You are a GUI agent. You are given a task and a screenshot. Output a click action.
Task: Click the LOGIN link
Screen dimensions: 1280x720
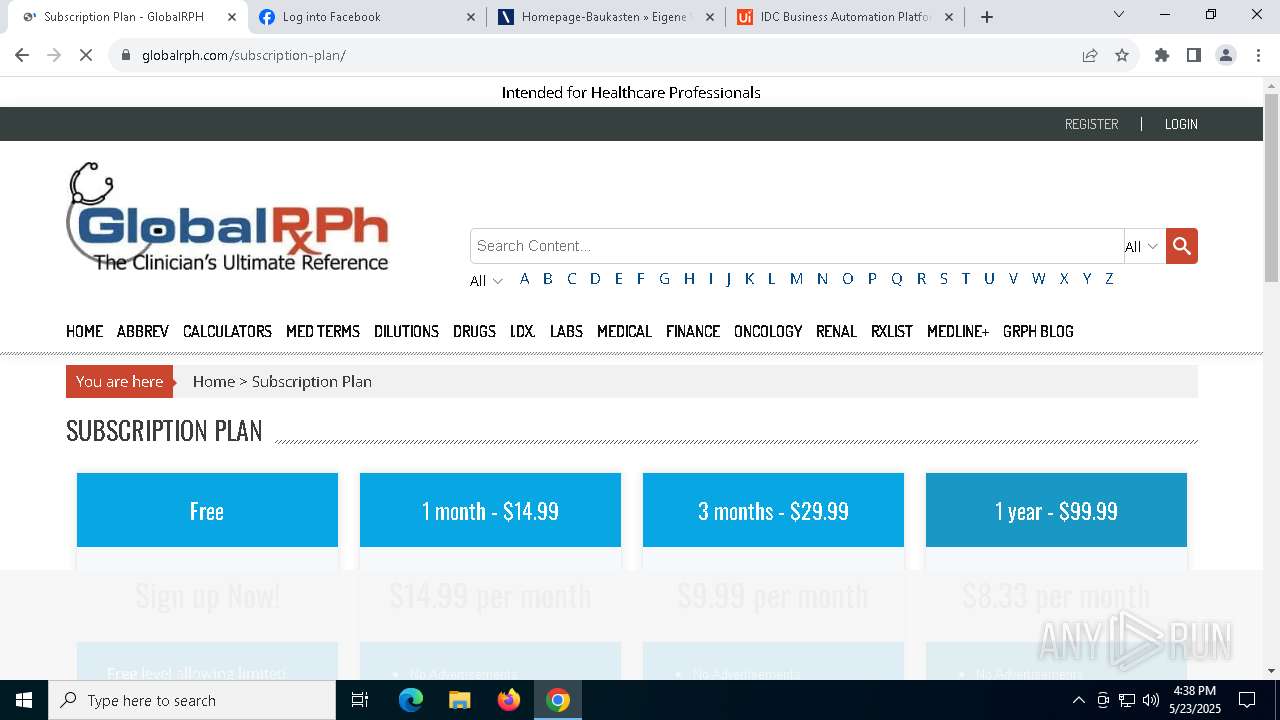coord(1181,124)
